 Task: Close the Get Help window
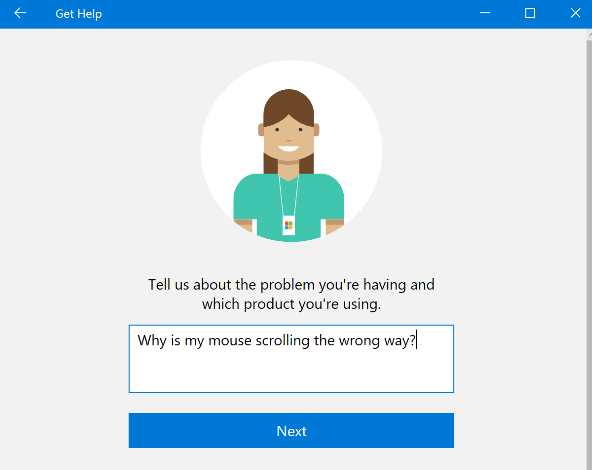click(575, 13)
